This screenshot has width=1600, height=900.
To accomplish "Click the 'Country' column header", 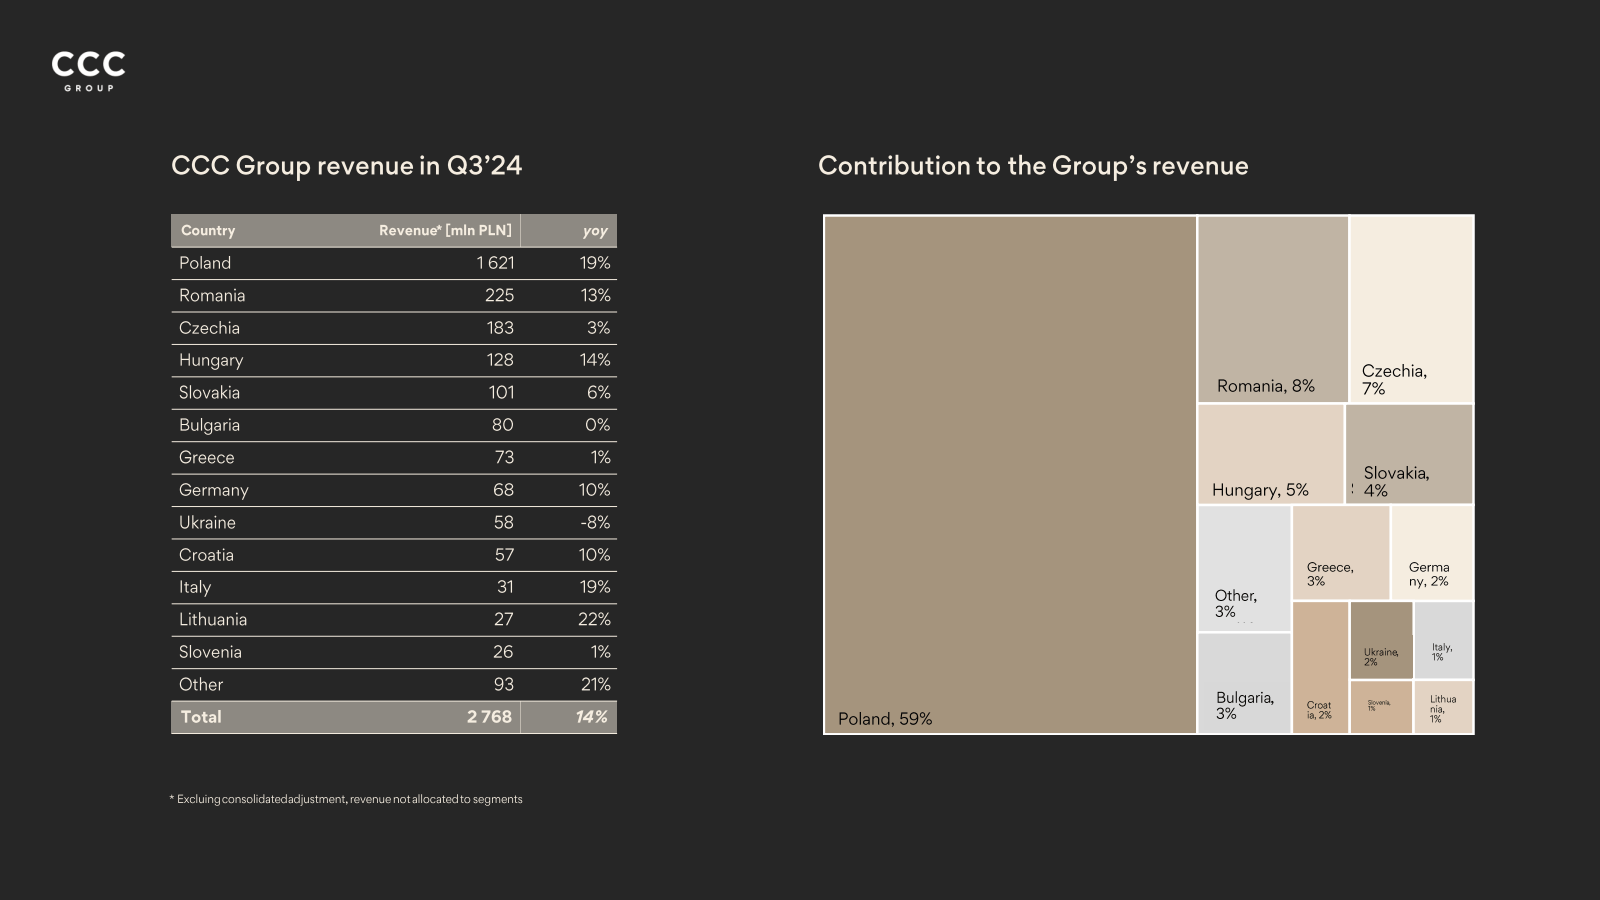I will pyautogui.click(x=208, y=230).
